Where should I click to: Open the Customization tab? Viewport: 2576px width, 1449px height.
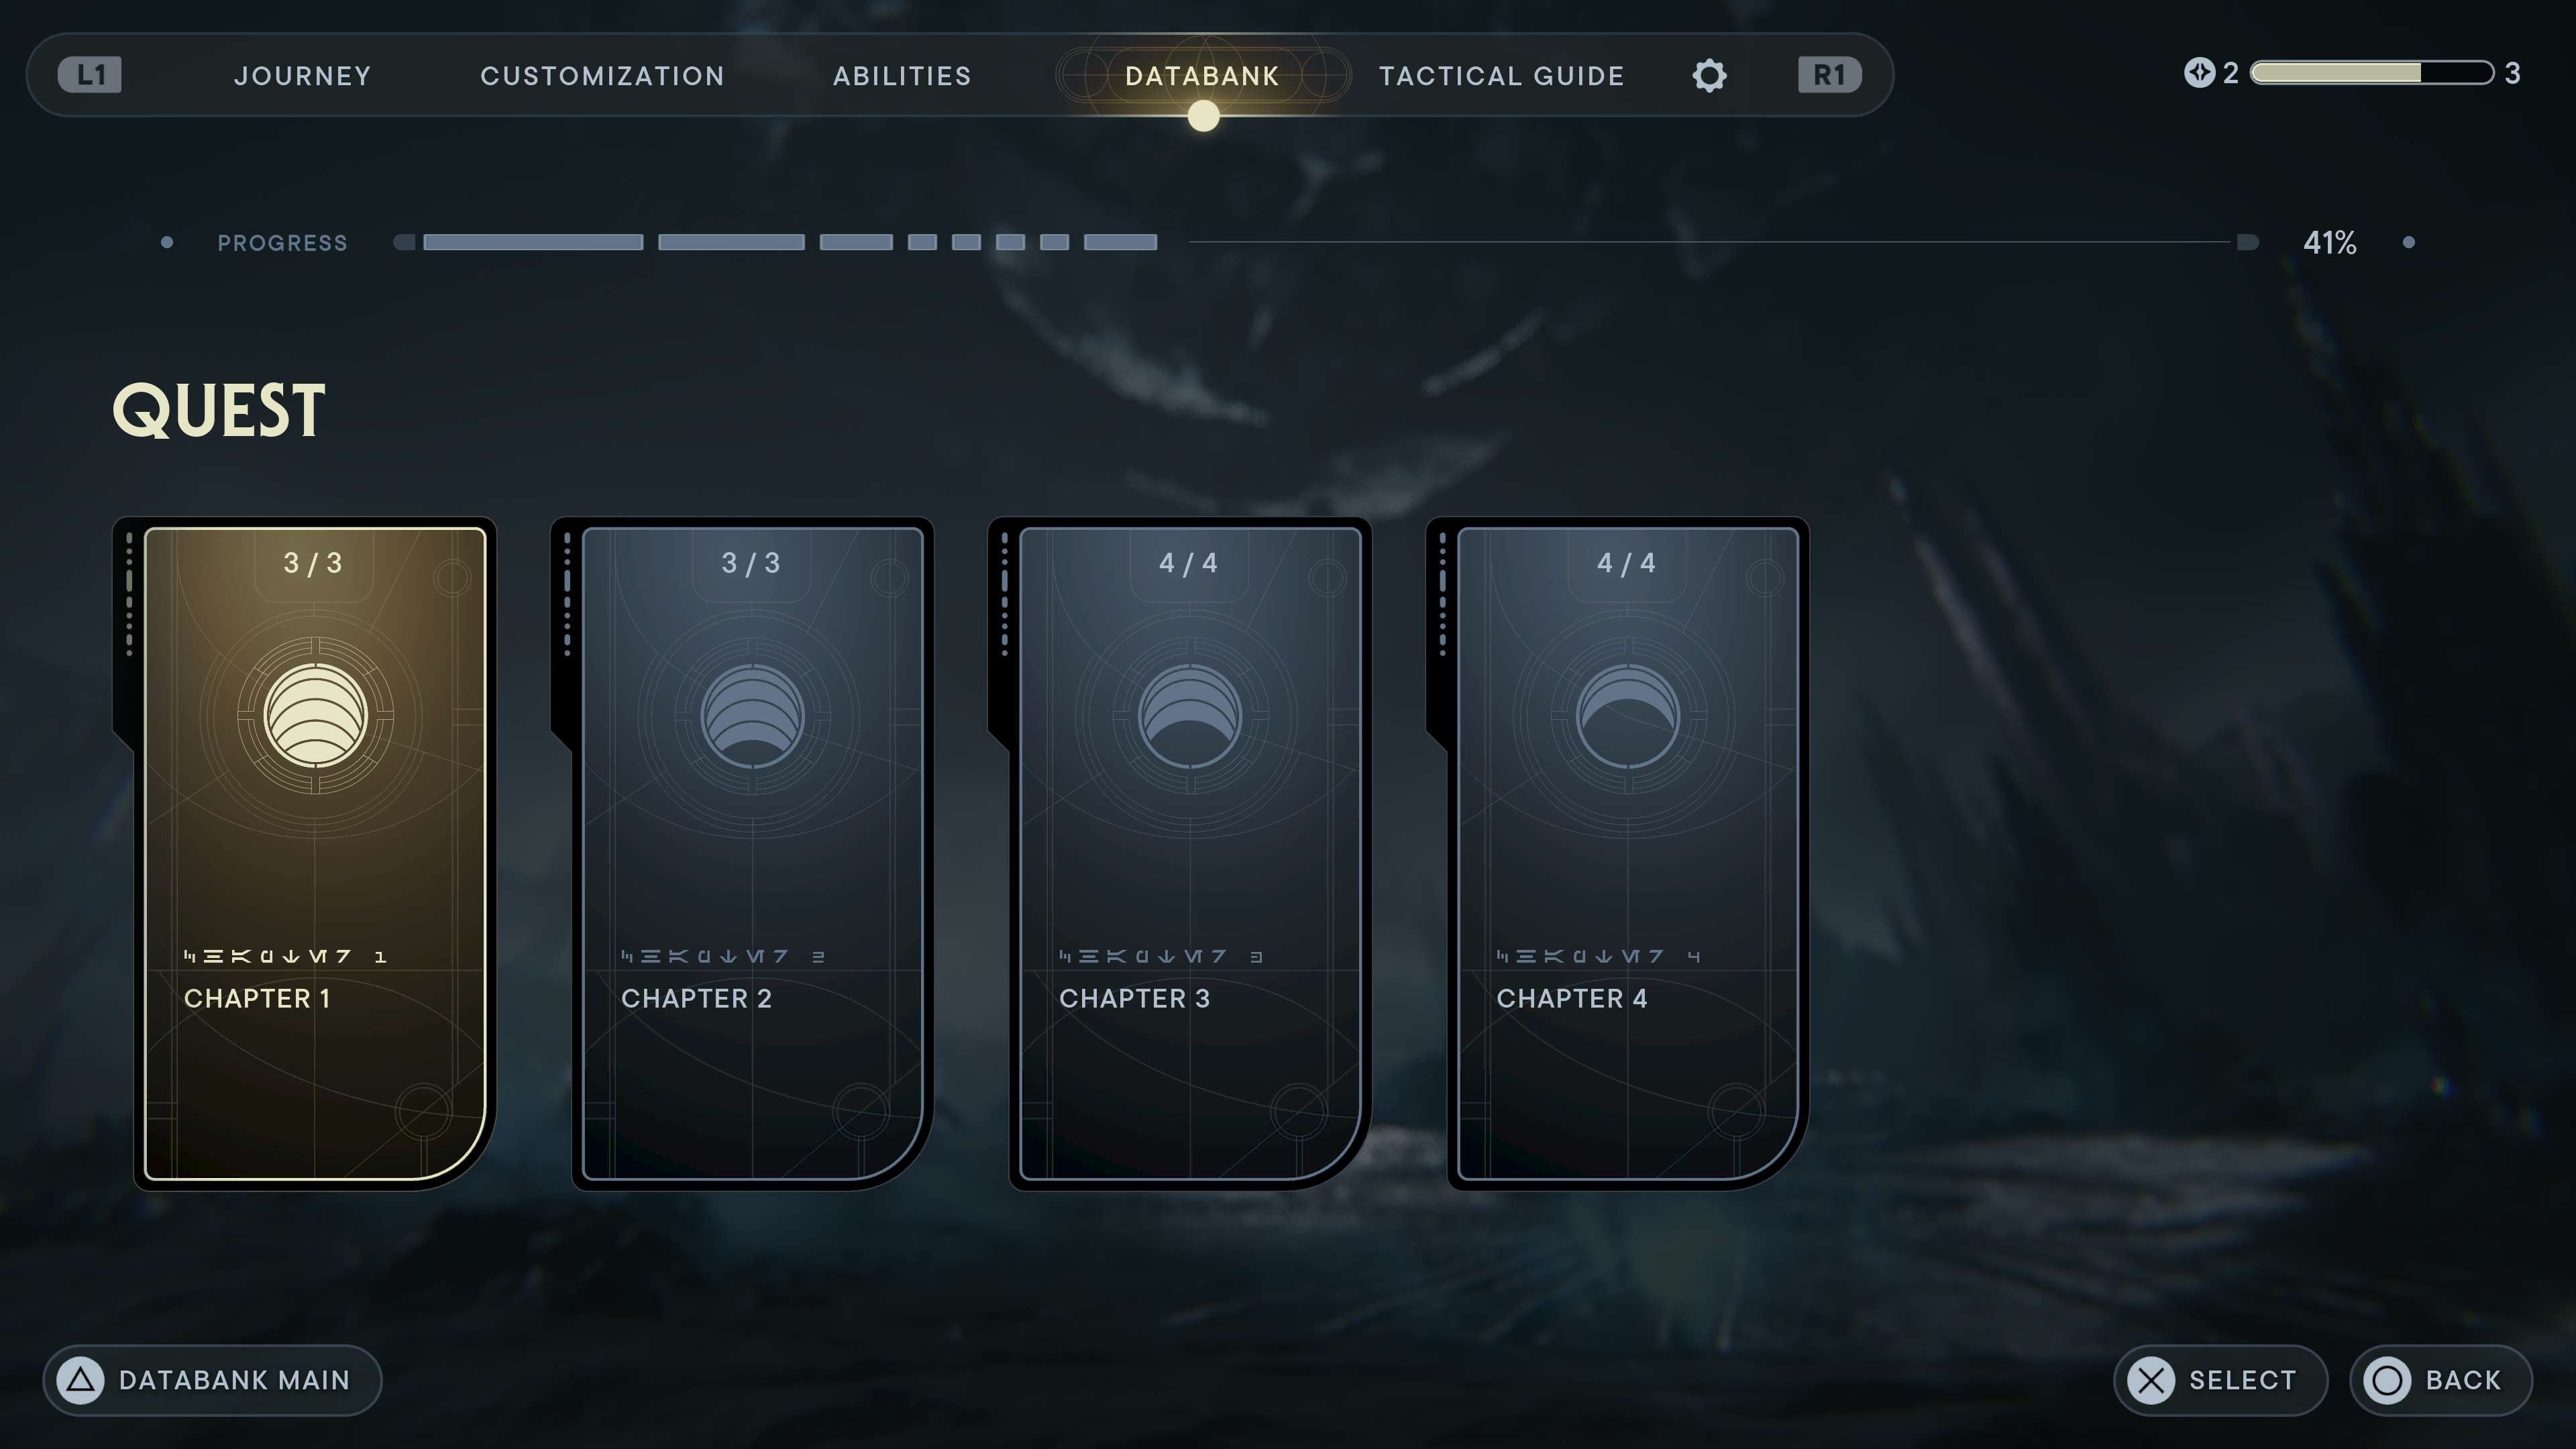point(602,76)
